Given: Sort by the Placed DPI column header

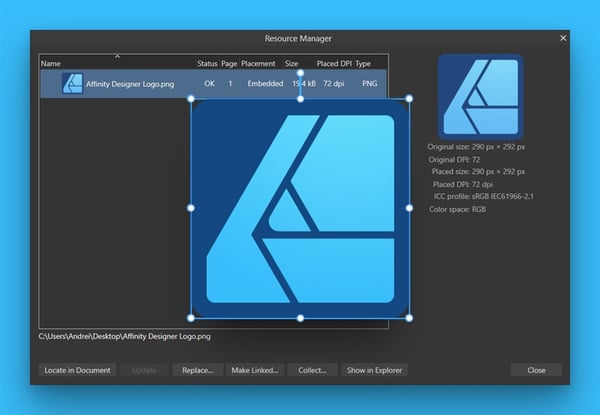Looking at the screenshot, I should click(x=334, y=63).
